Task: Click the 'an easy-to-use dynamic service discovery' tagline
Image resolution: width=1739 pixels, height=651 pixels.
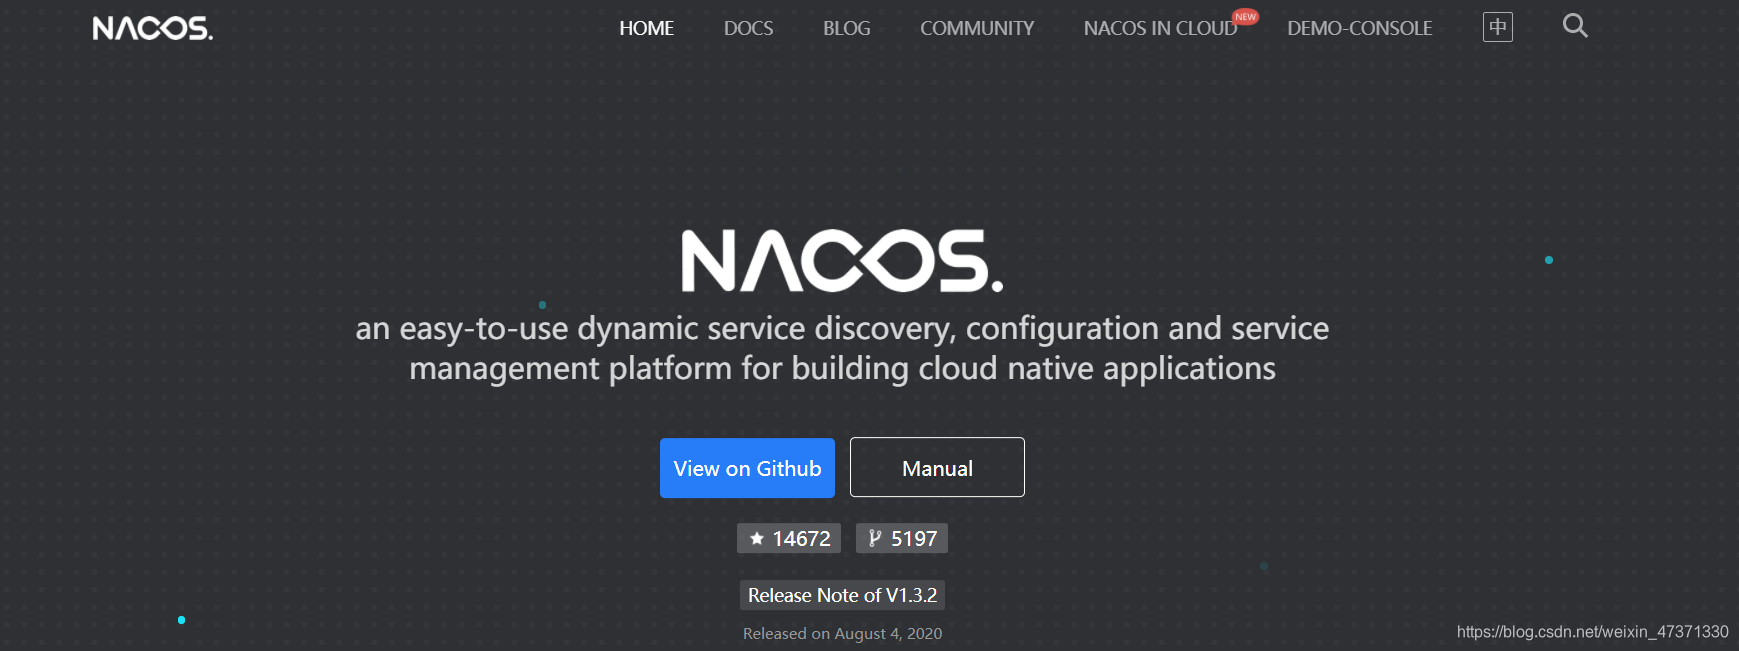Action: tap(842, 348)
